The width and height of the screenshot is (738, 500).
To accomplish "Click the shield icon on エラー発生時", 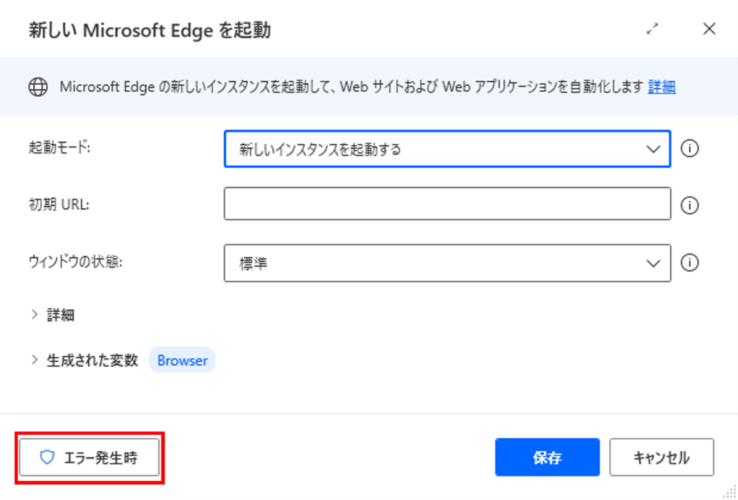I will 47,457.
